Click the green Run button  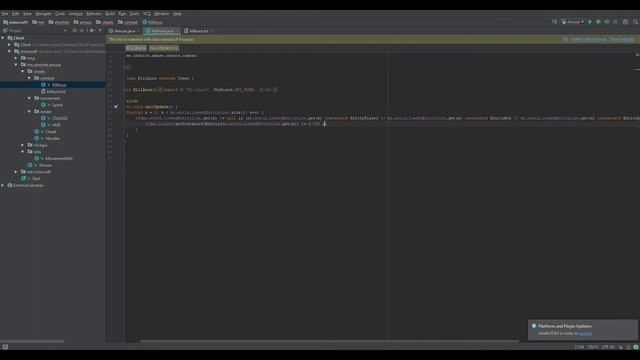pyautogui.click(x=590, y=22)
